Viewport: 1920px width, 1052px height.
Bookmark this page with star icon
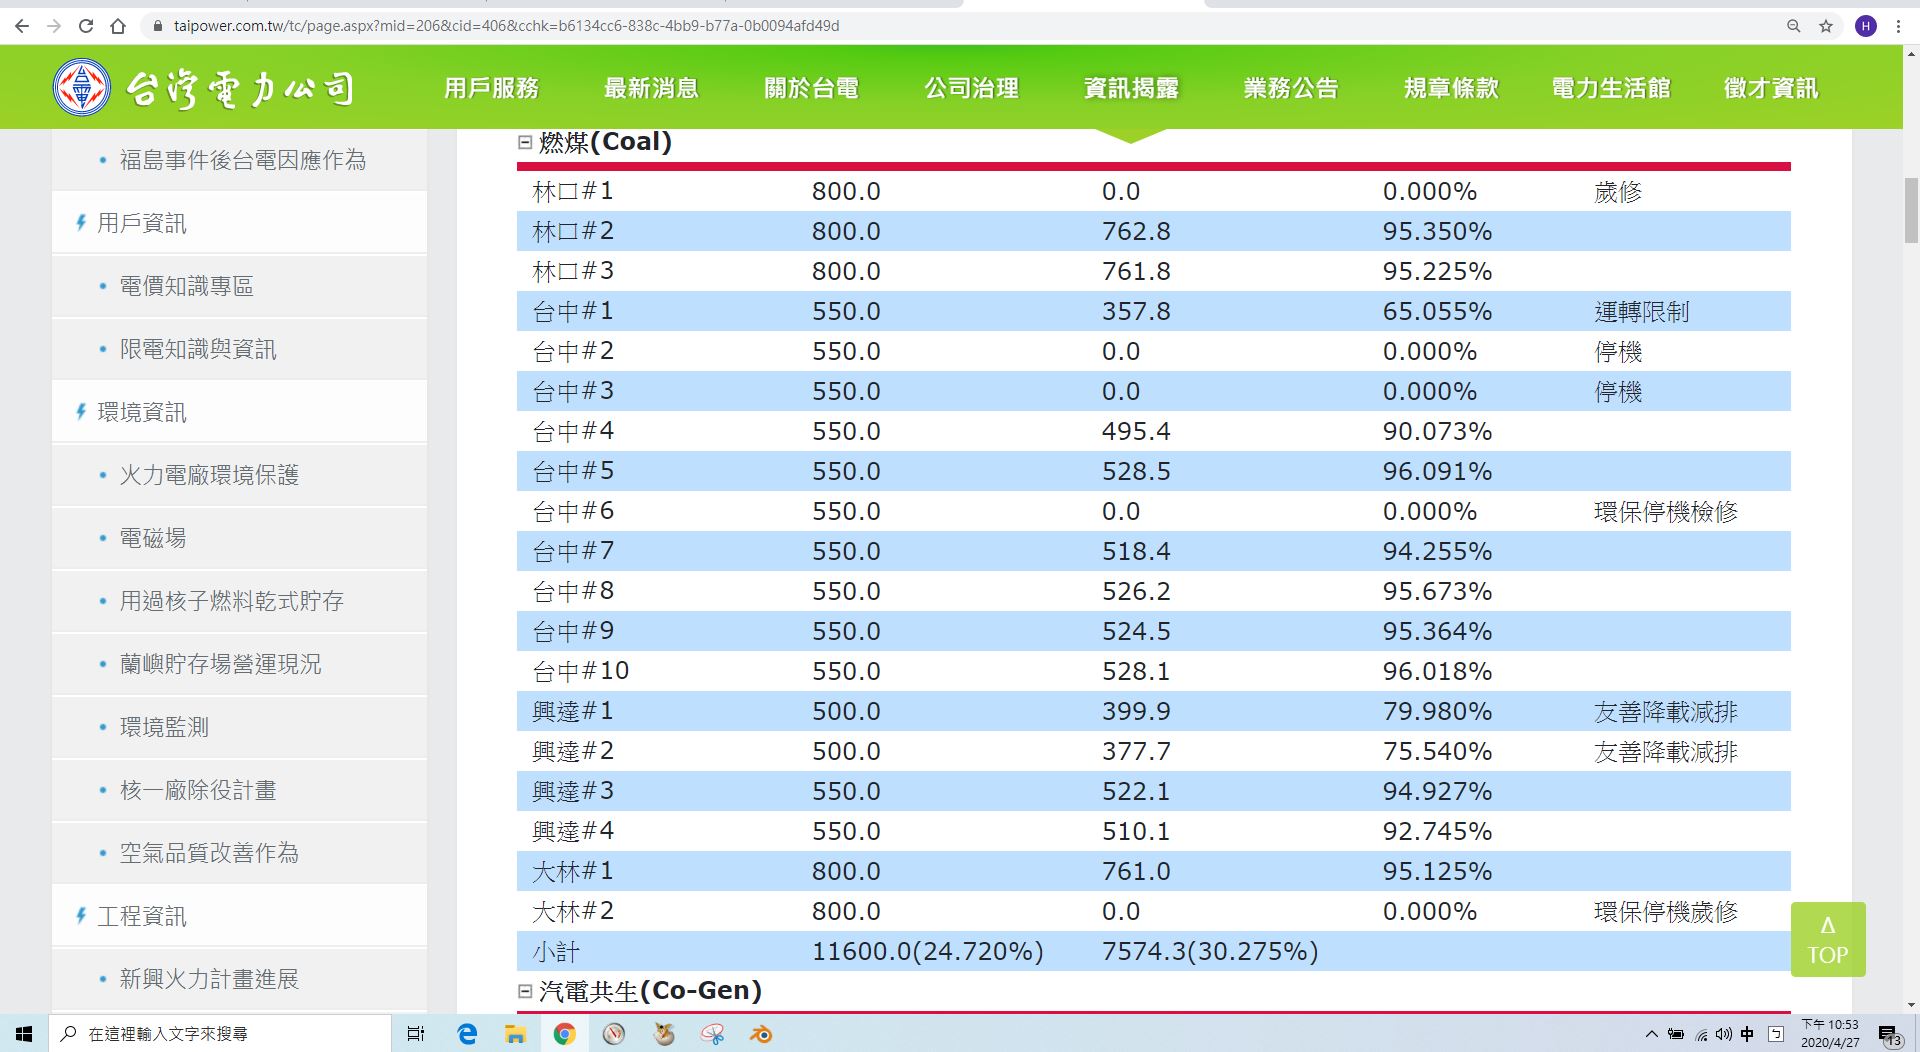click(1826, 26)
